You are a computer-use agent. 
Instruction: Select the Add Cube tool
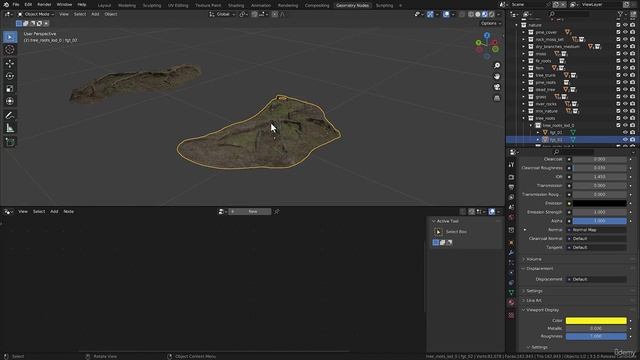pos(10,142)
